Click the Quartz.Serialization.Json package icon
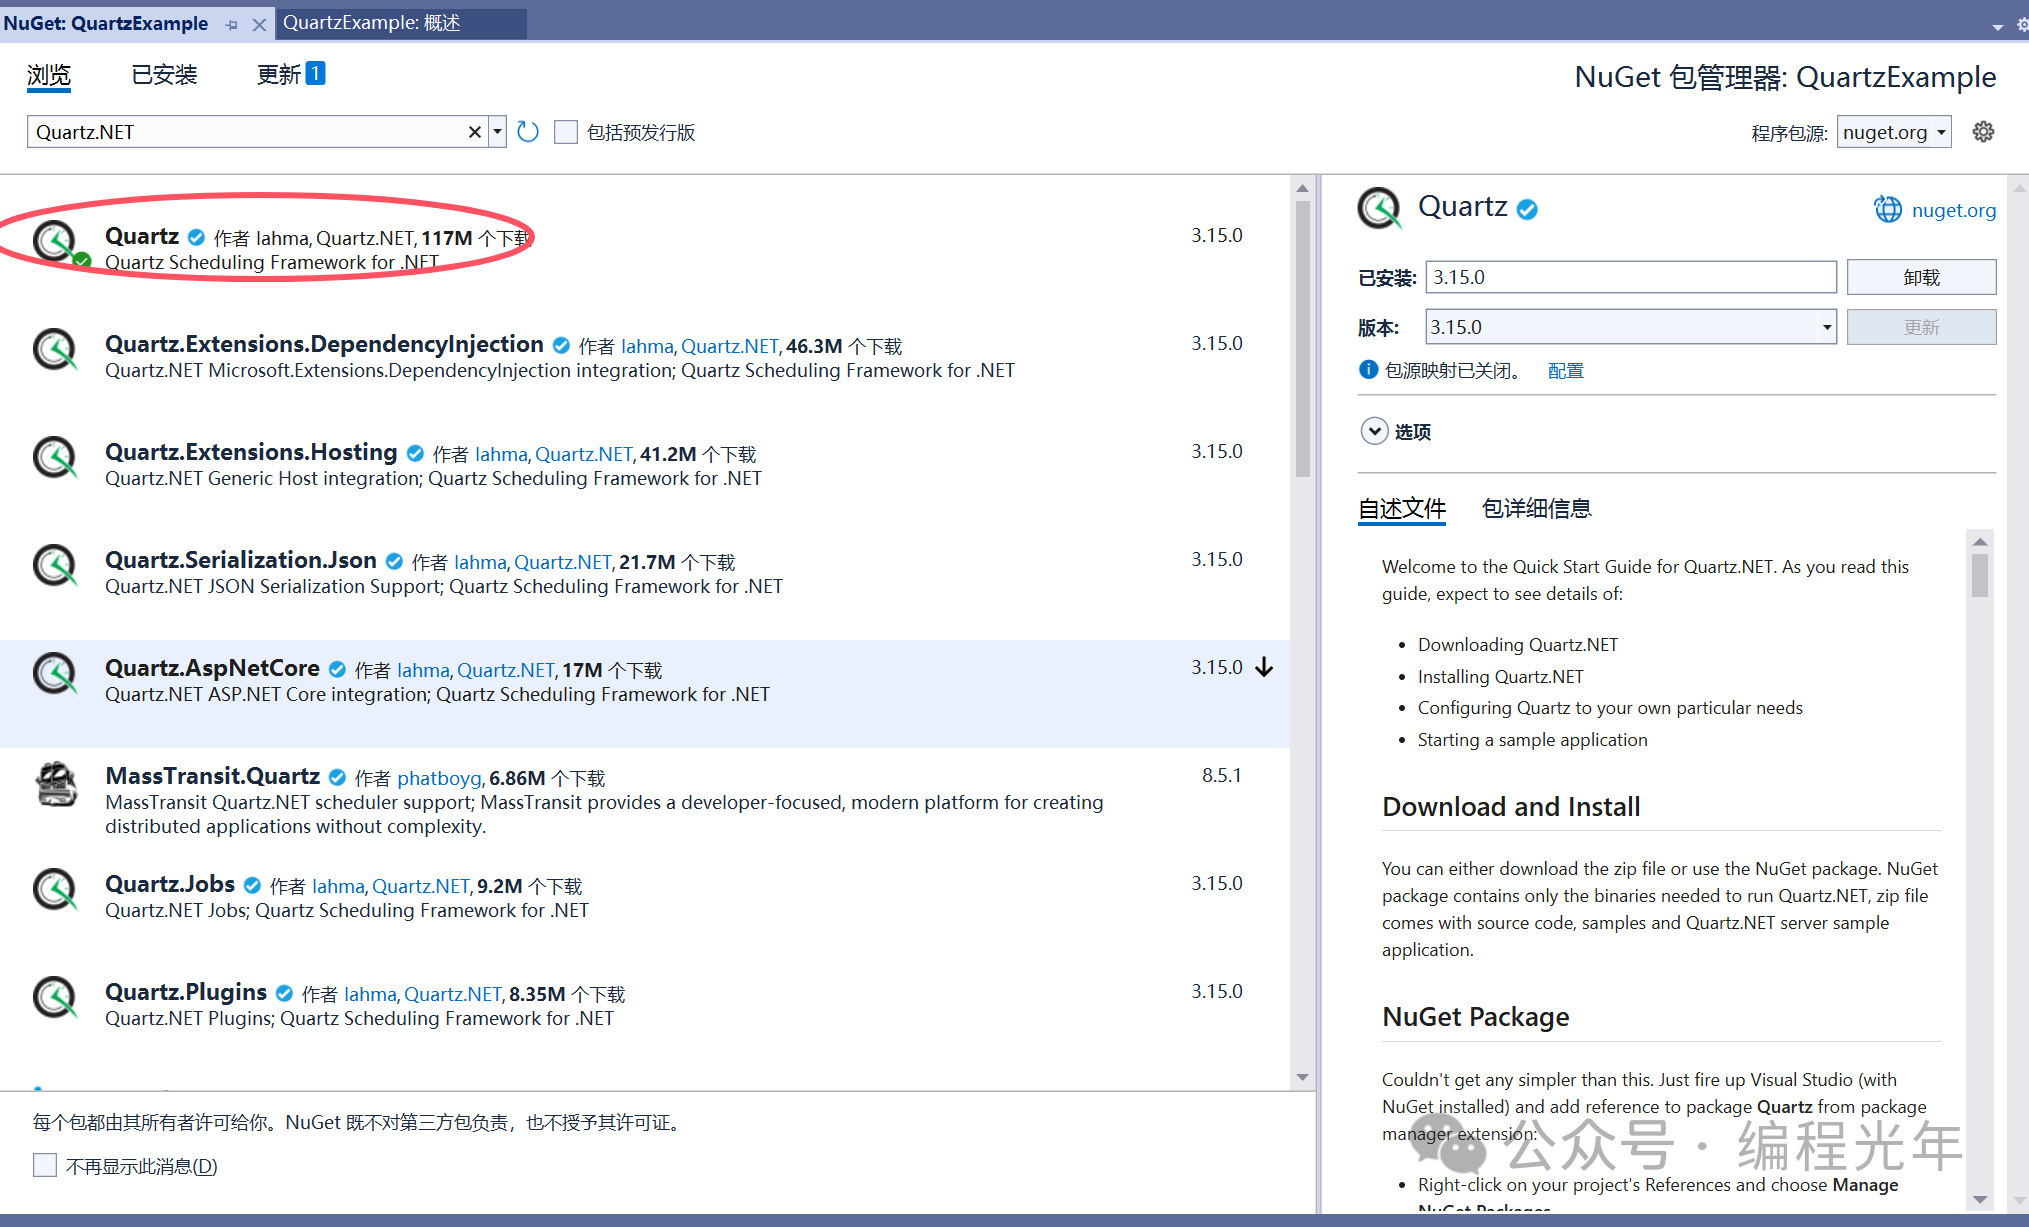The width and height of the screenshot is (2029, 1227). pyautogui.click(x=54, y=566)
